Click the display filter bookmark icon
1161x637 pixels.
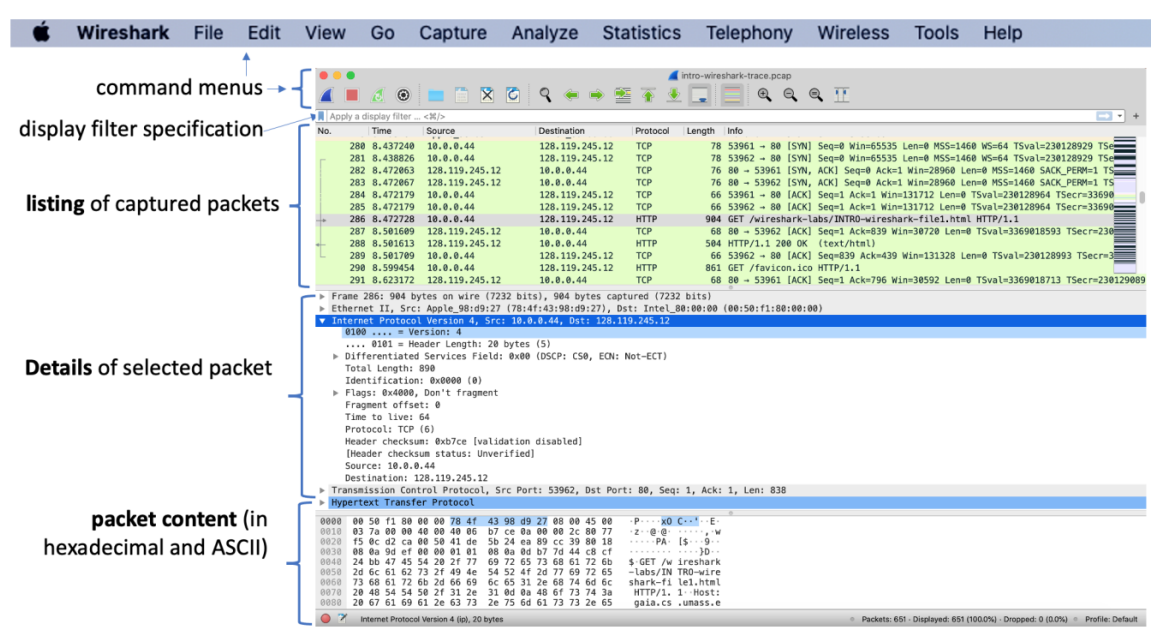click(x=321, y=116)
